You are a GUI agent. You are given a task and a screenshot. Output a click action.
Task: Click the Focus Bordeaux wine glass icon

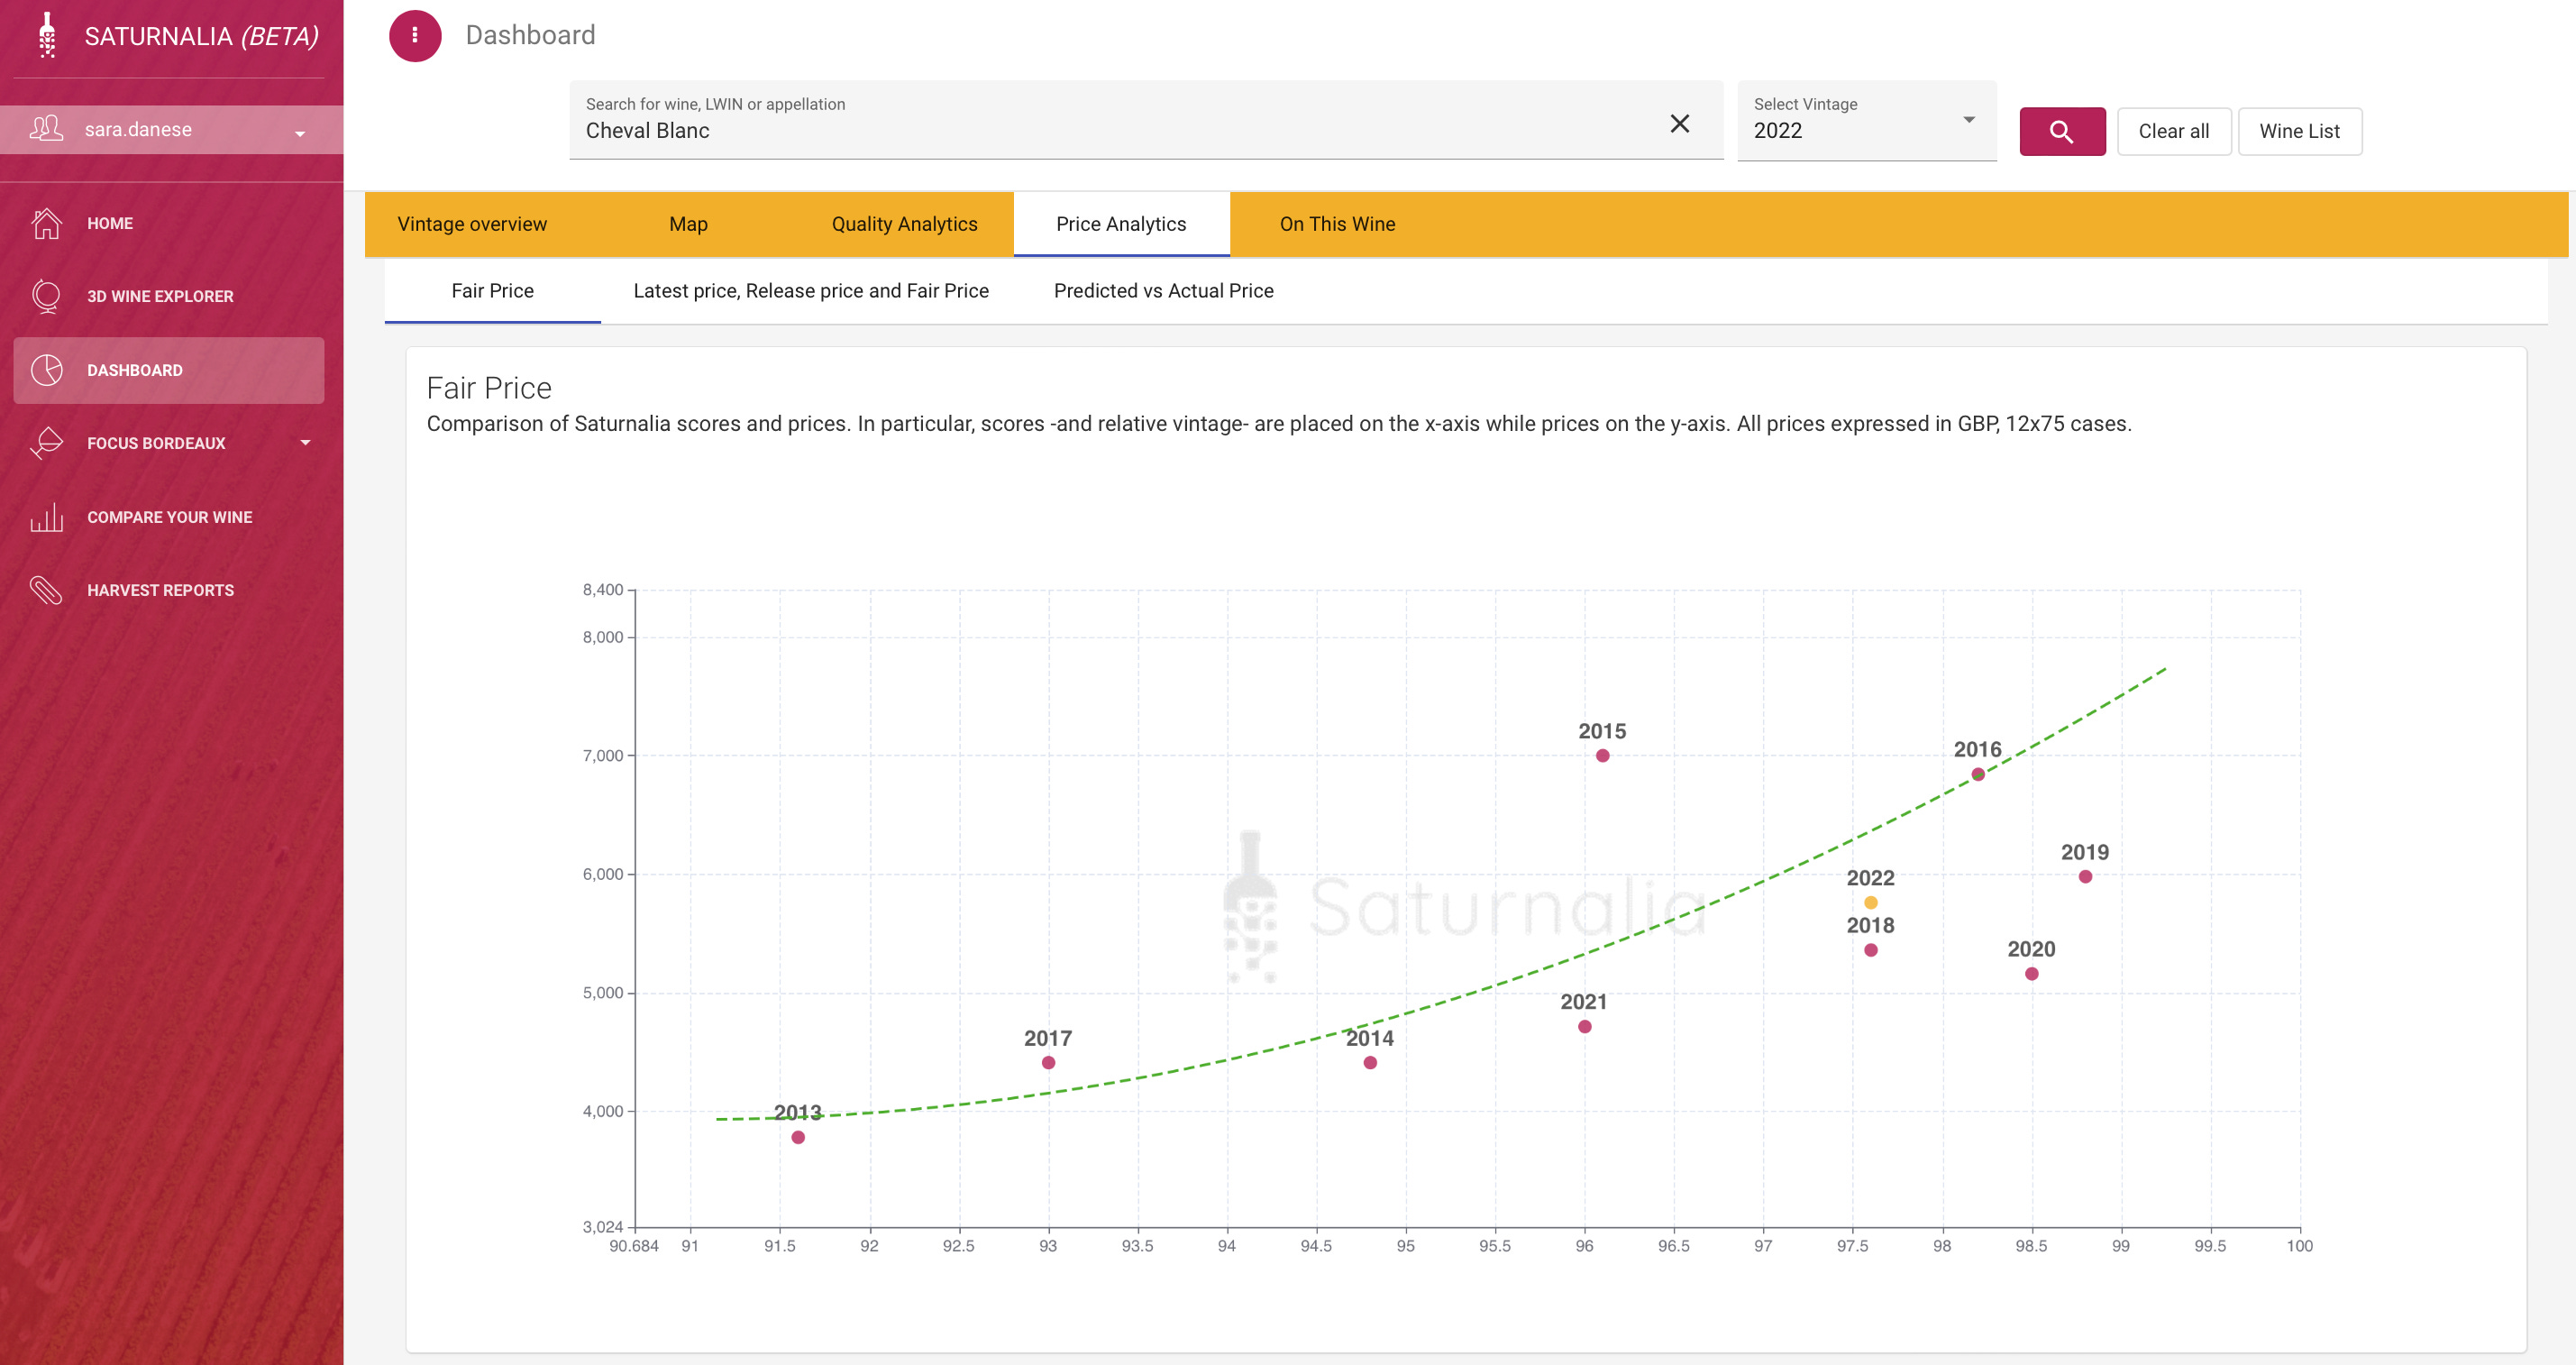click(46, 443)
